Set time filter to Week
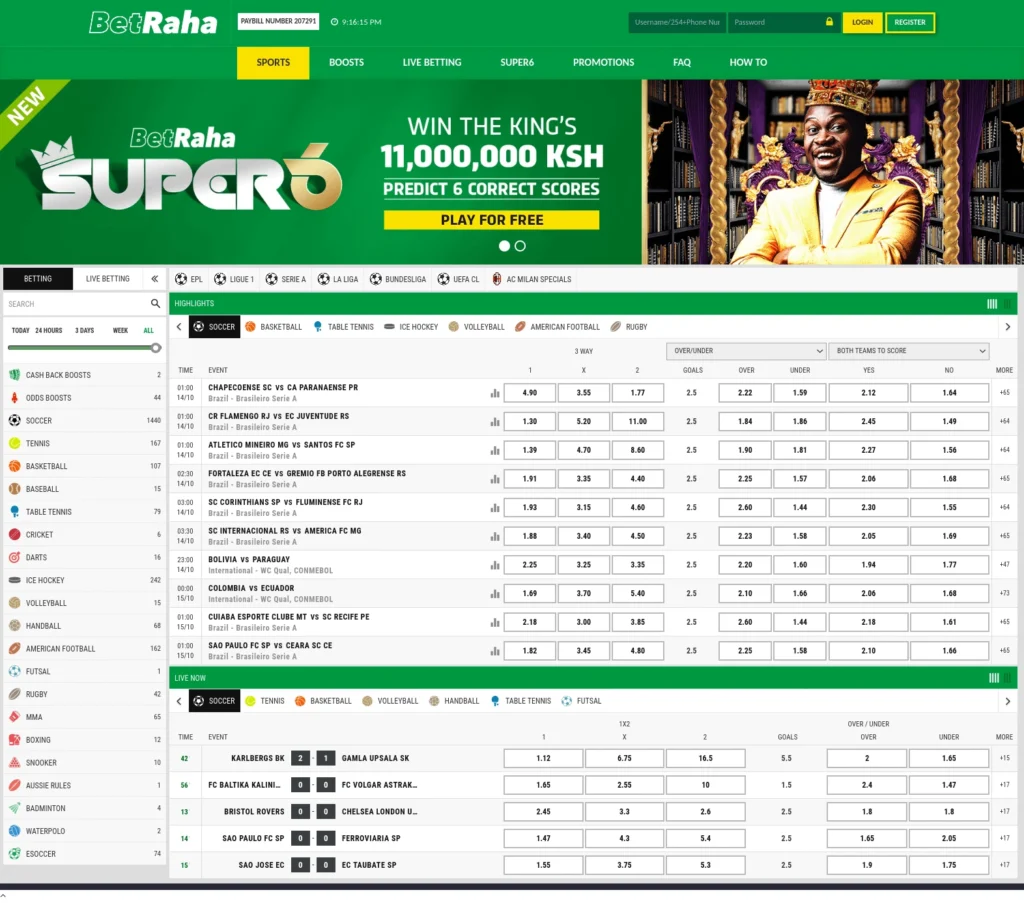 click(120, 330)
